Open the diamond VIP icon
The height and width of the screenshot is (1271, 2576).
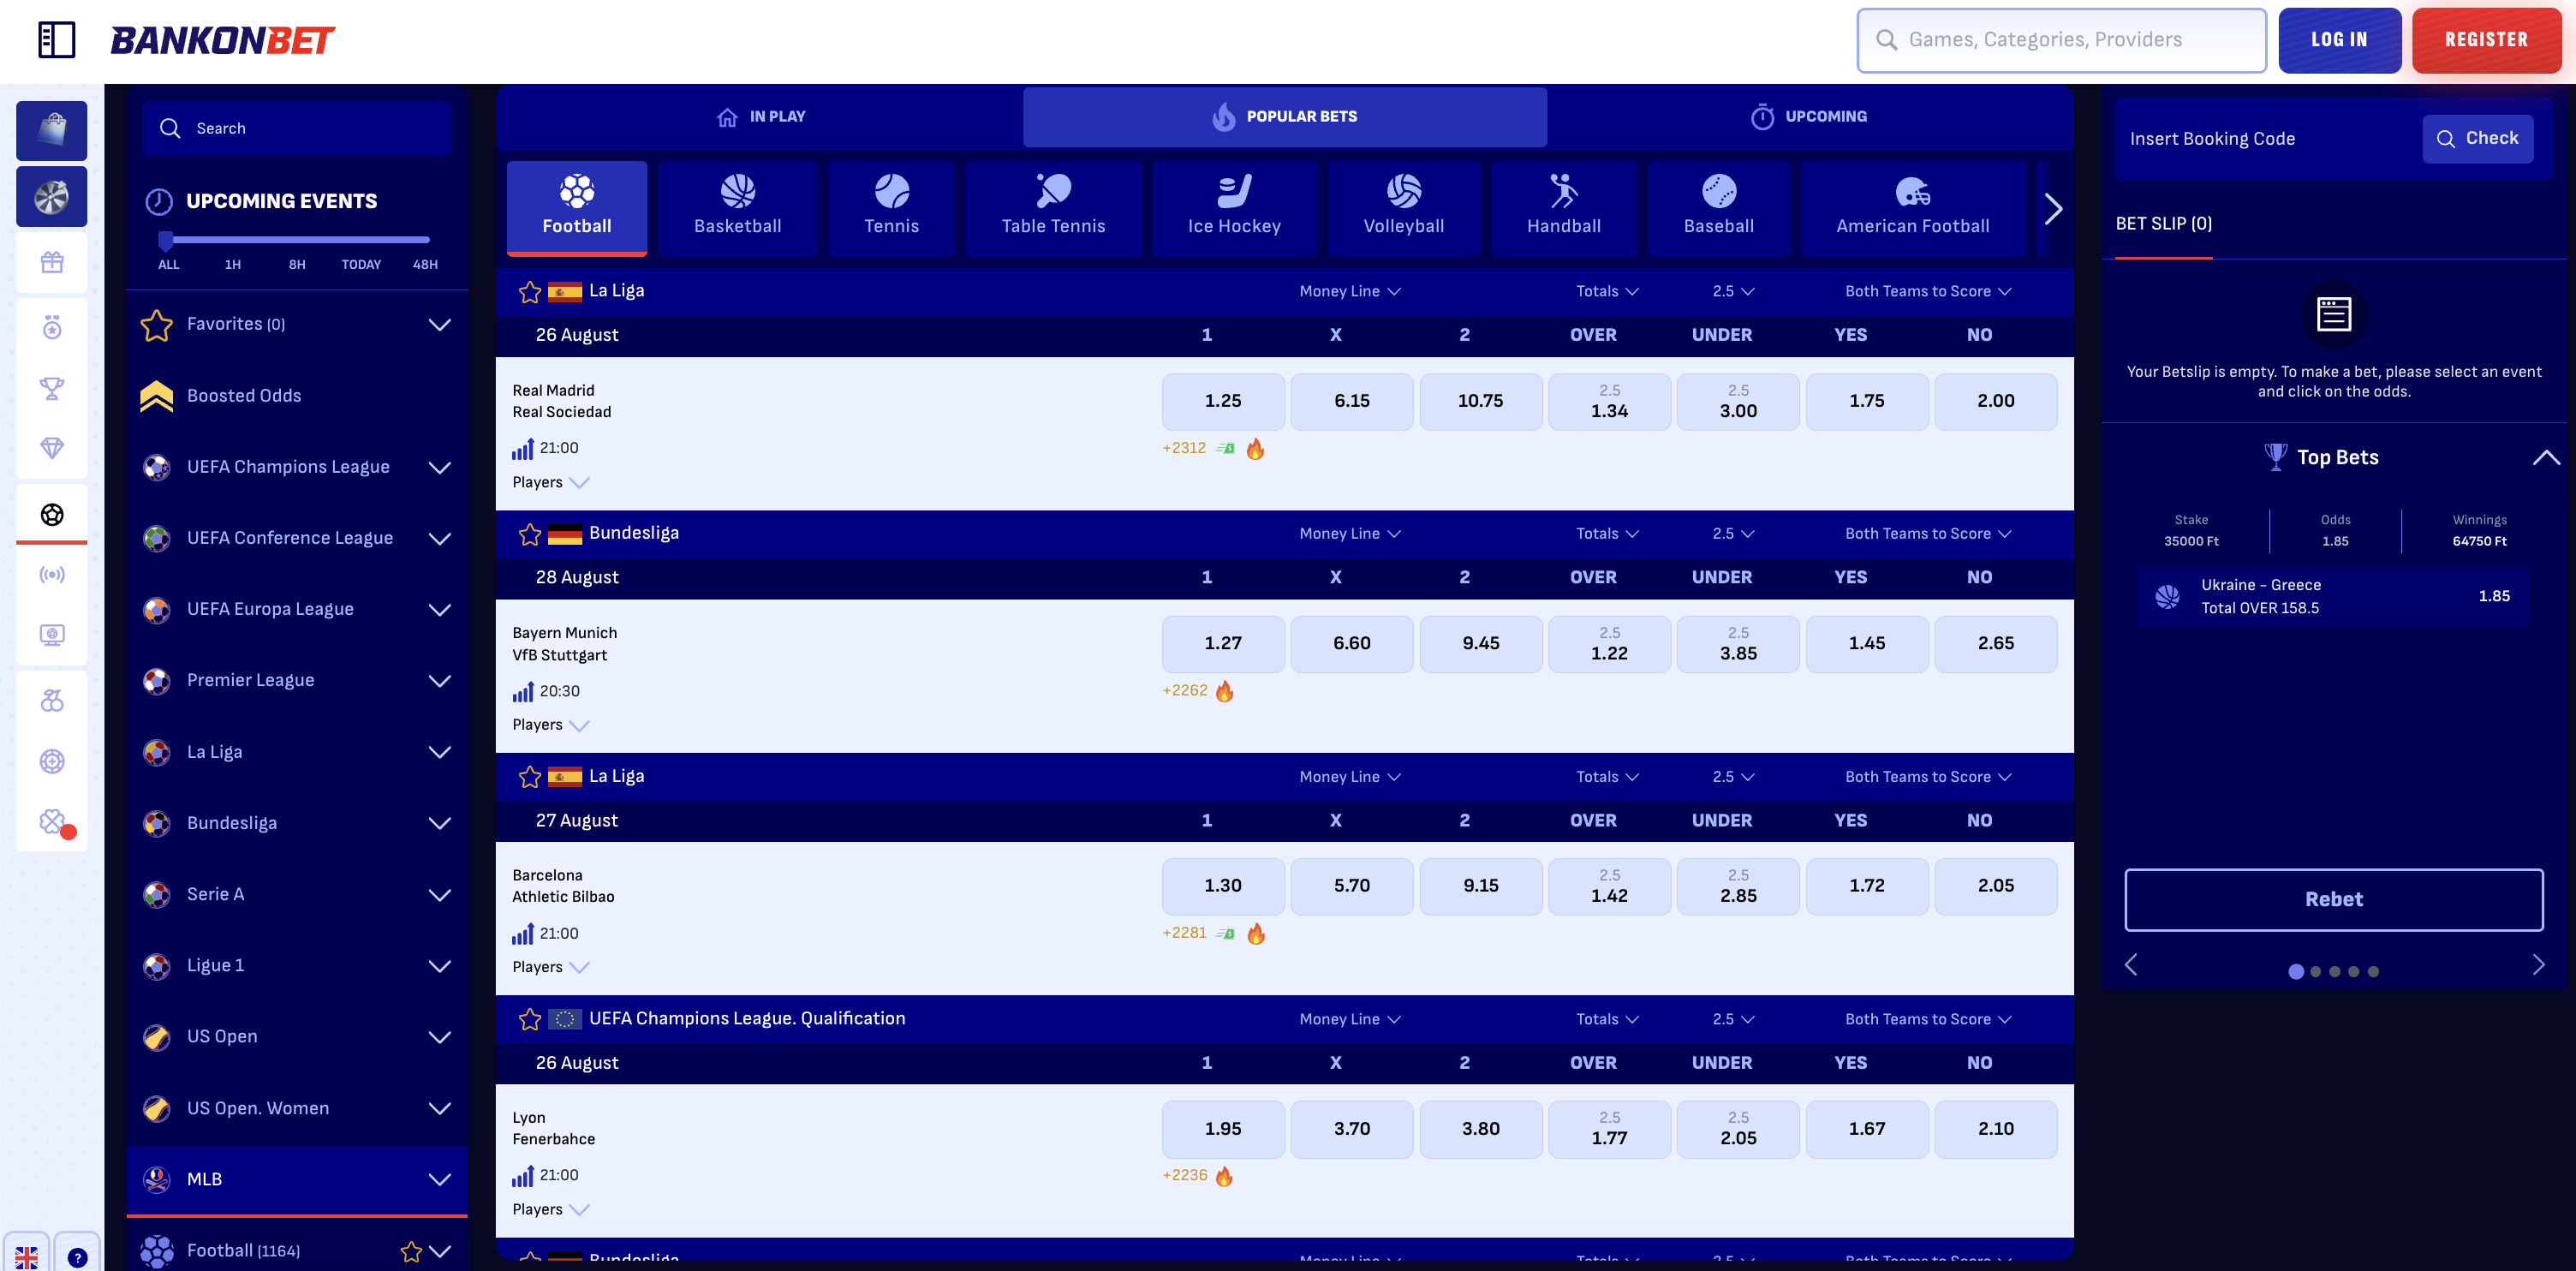[x=52, y=448]
